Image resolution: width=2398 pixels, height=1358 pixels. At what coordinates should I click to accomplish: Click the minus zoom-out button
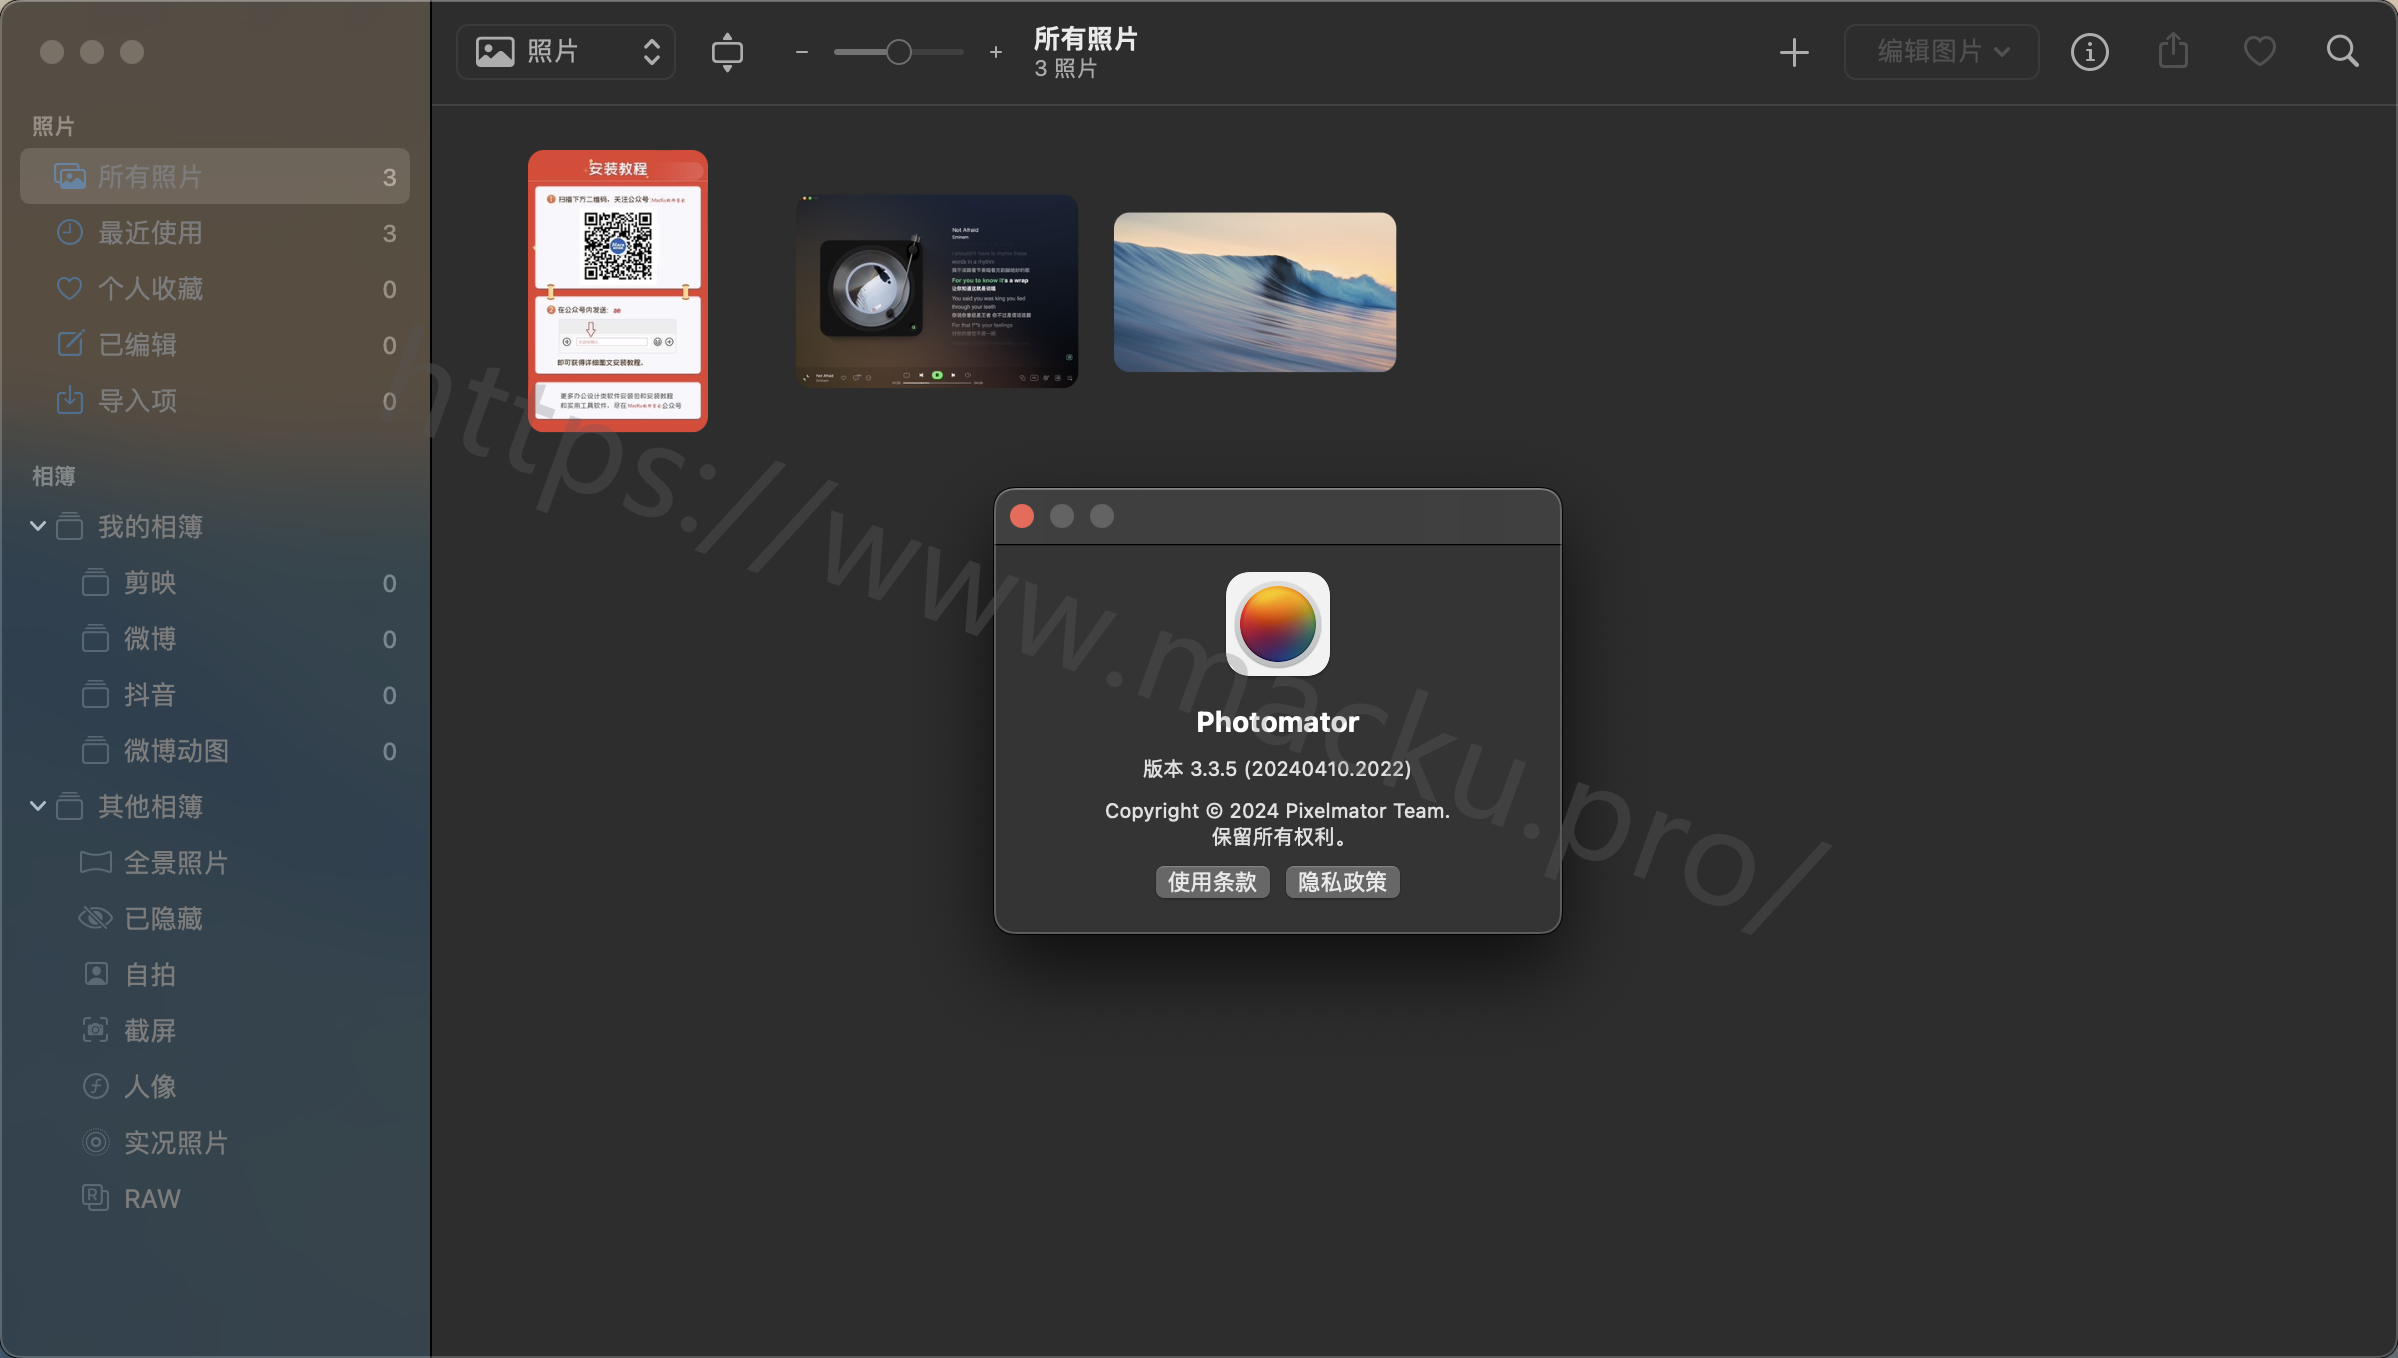[801, 52]
